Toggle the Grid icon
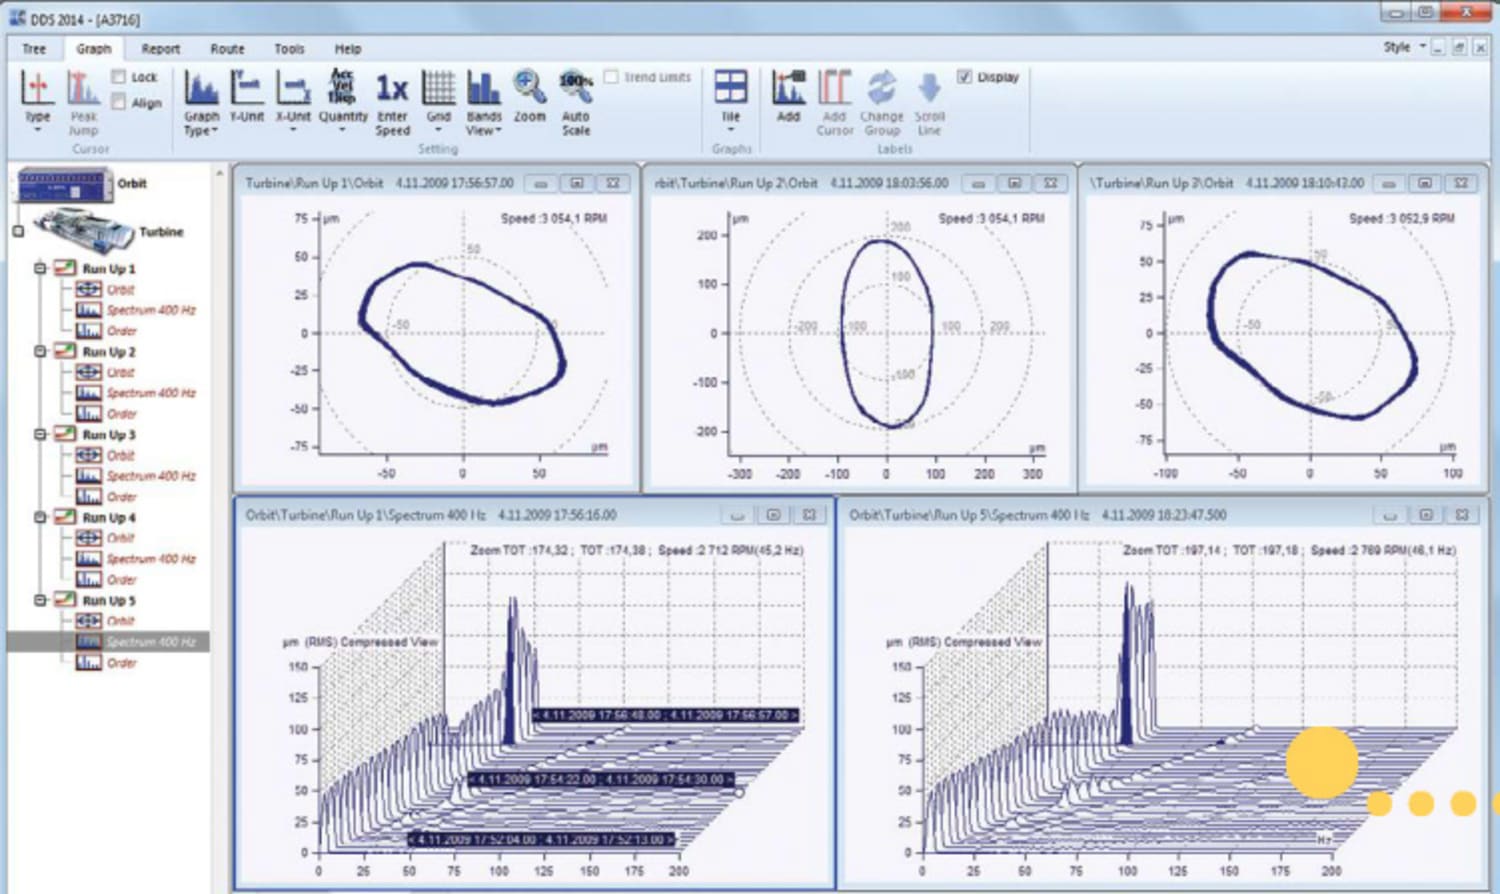This screenshot has width=1500, height=894. pos(438,88)
